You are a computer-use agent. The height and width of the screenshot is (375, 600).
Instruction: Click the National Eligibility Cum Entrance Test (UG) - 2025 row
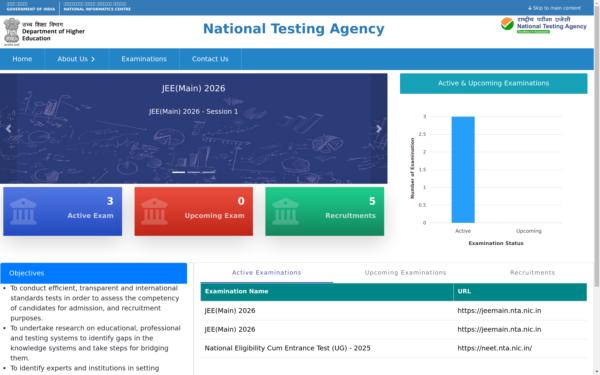tap(393, 348)
